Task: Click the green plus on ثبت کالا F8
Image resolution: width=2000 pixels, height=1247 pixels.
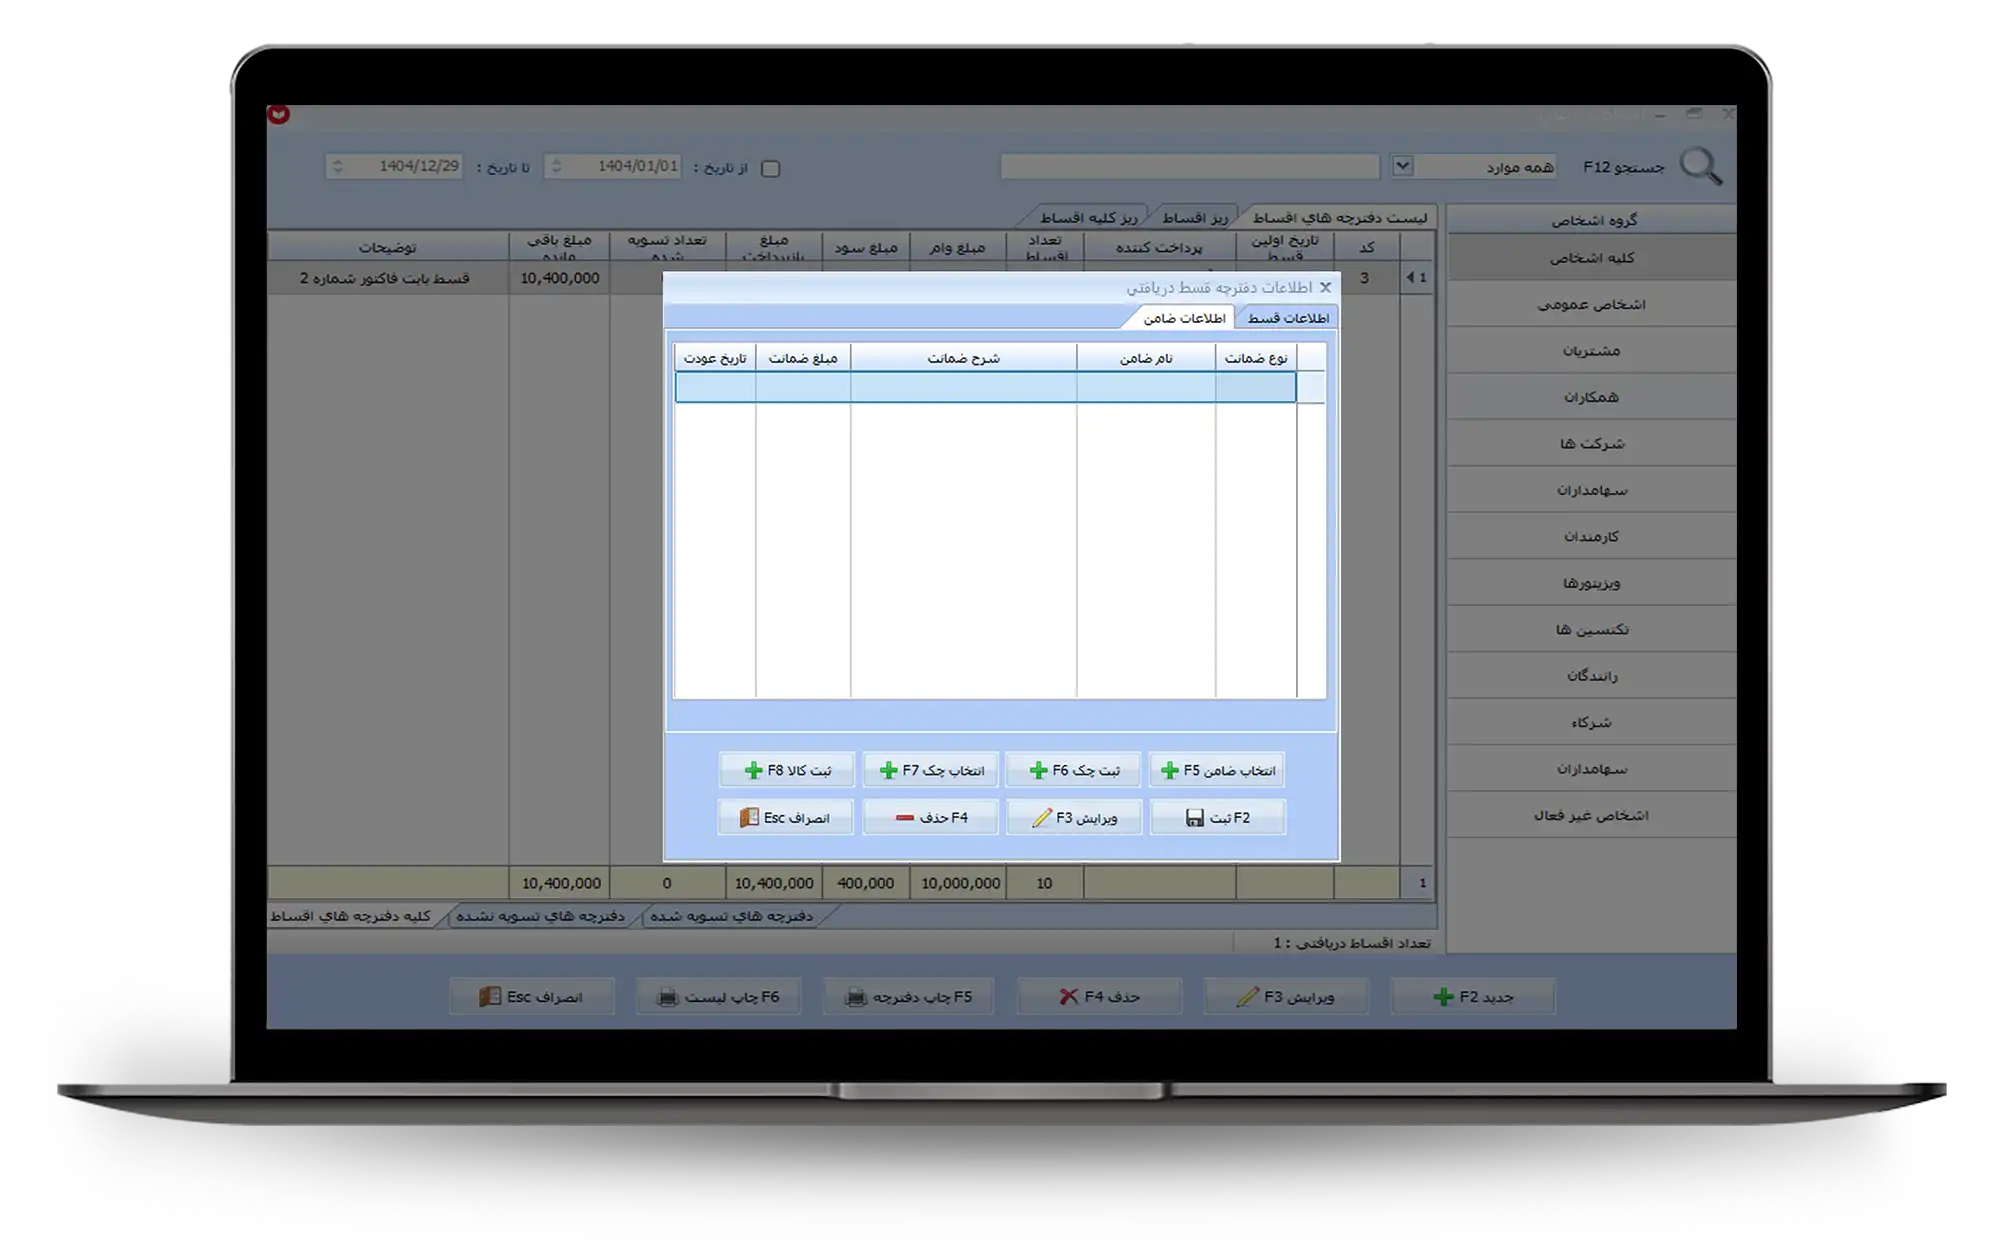Action: click(753, 770)
